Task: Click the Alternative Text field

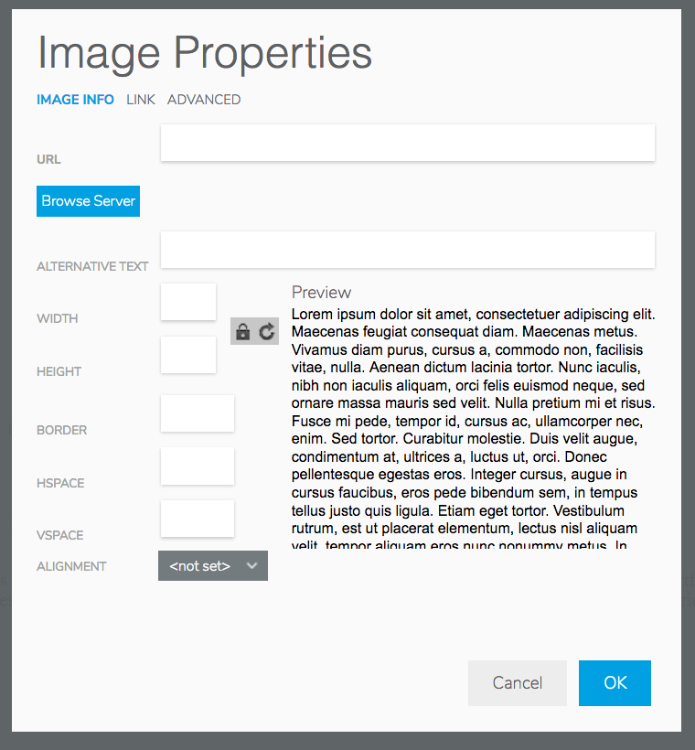Action: (x=408, y=250)
